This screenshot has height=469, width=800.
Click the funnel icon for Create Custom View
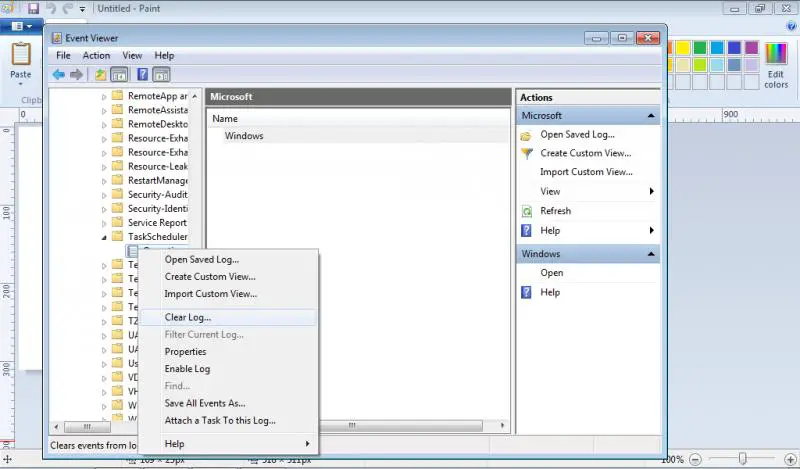(x=527, y=153)
